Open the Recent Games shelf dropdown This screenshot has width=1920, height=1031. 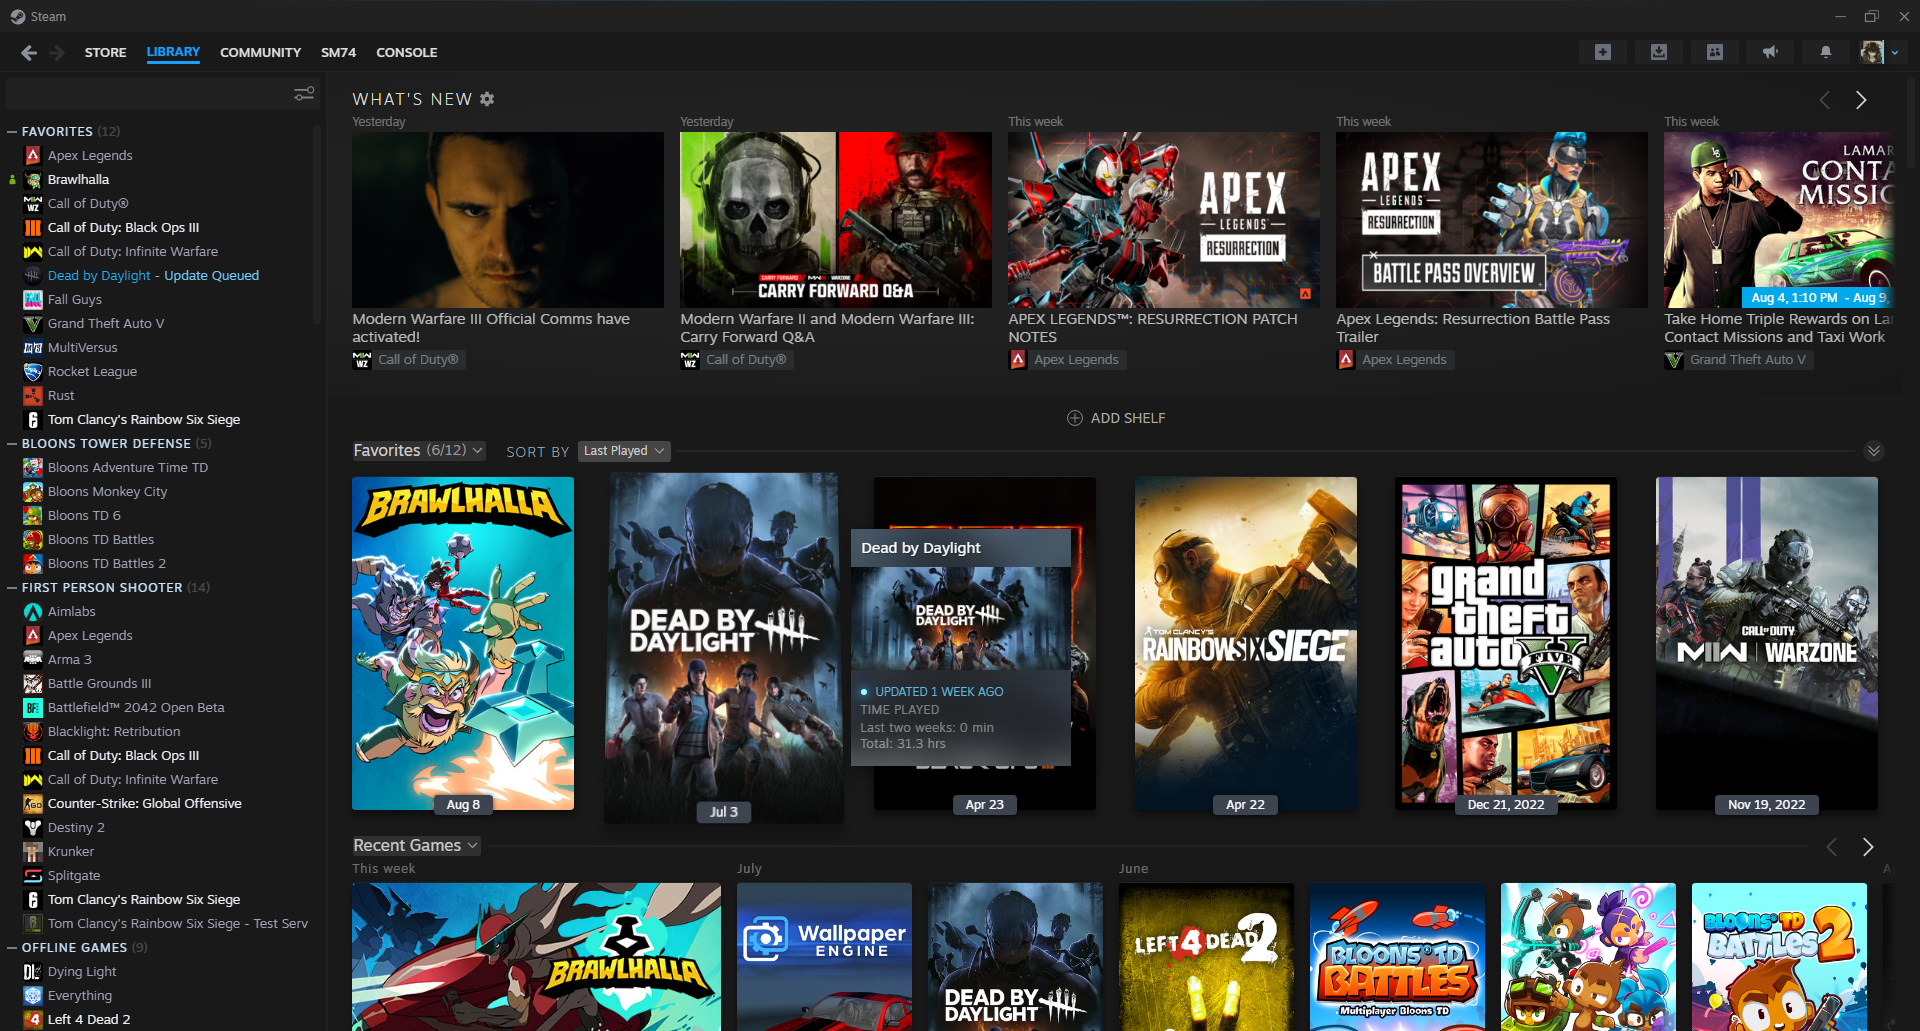point(416,845)
